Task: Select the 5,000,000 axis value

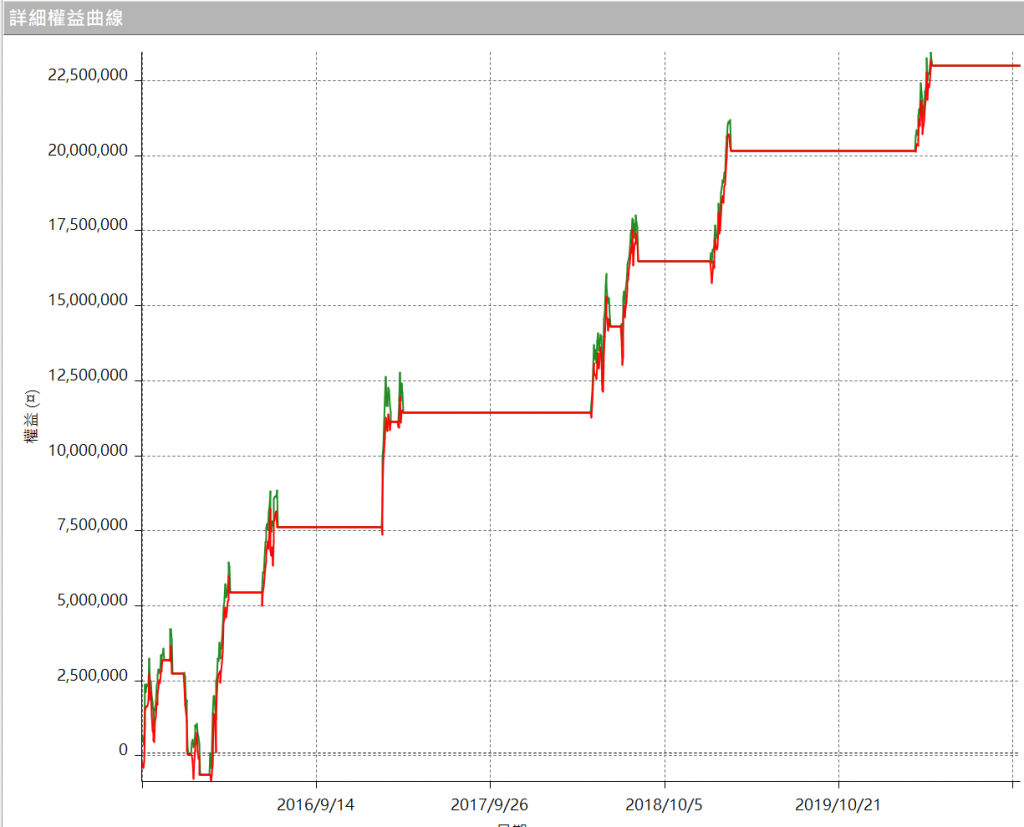Action: (92, 602)
